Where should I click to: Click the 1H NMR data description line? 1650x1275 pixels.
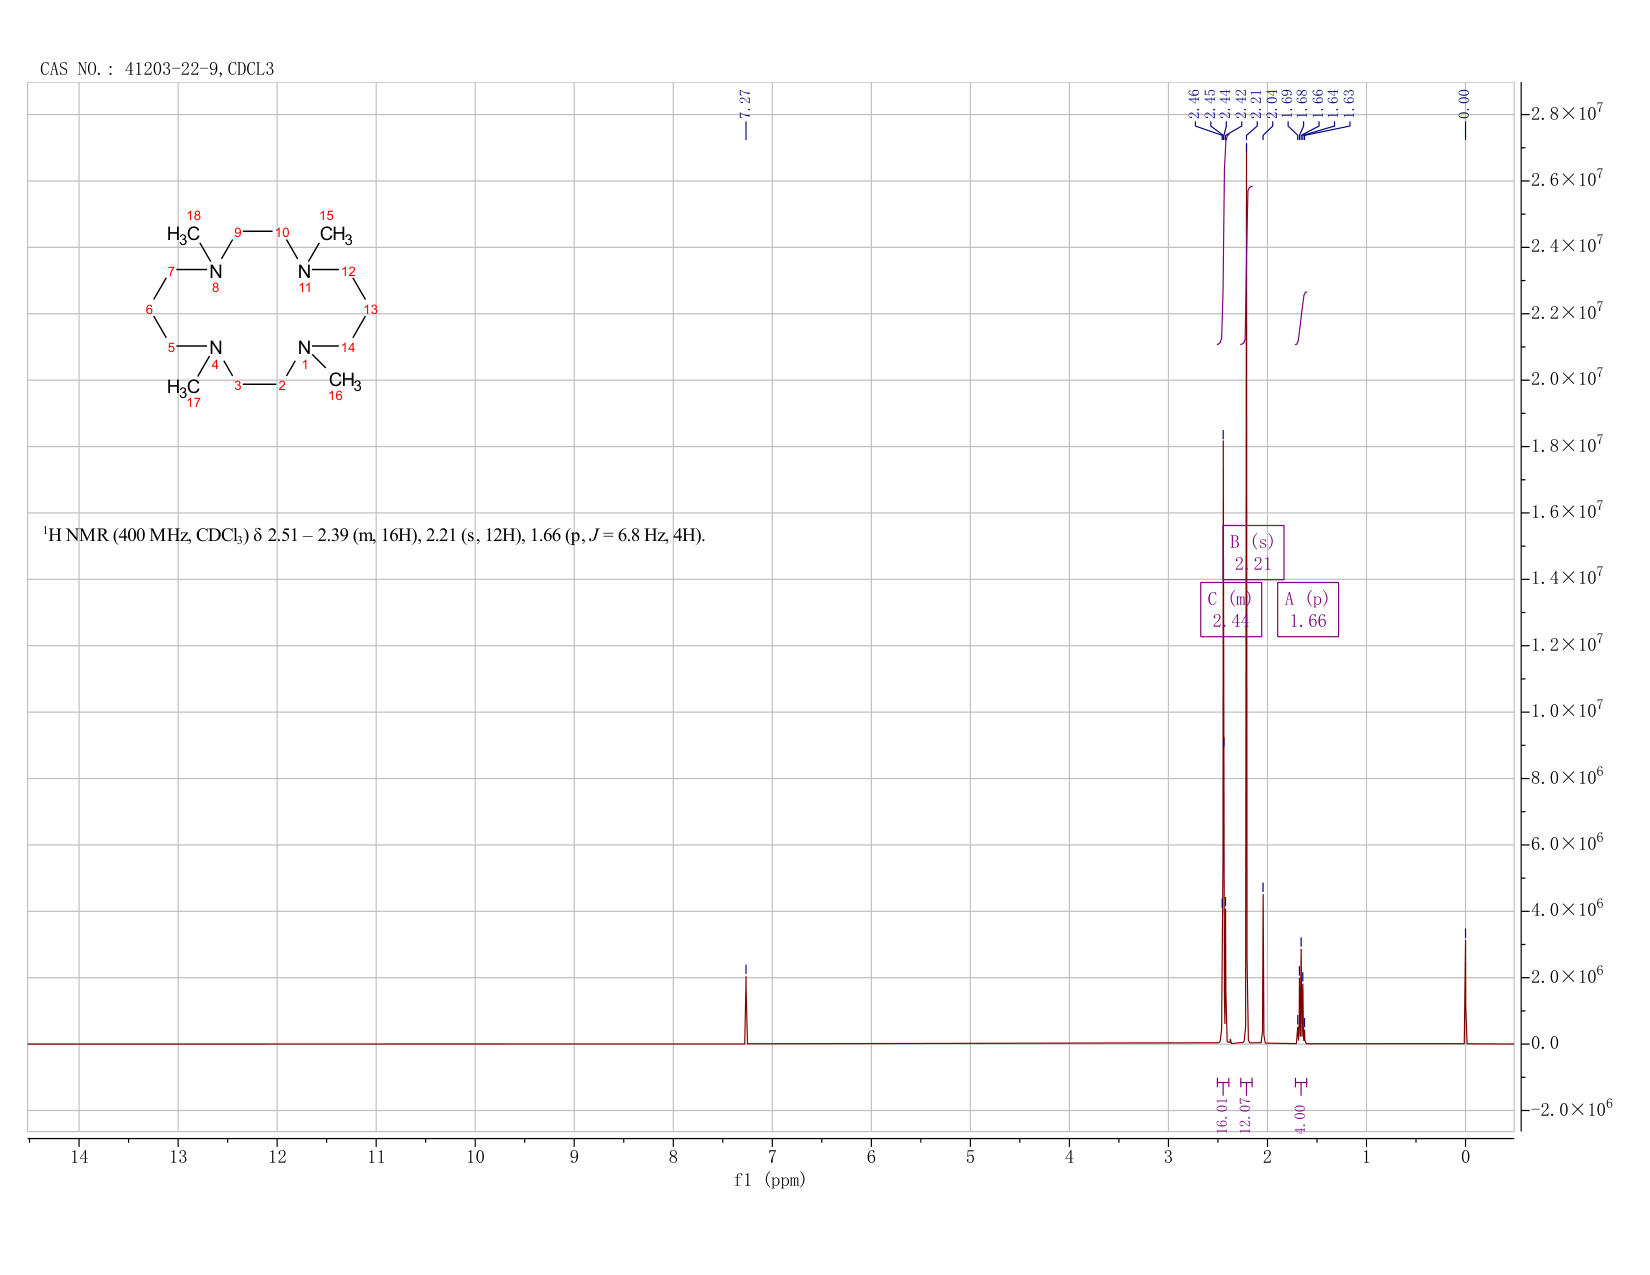[x=374, y=535]
